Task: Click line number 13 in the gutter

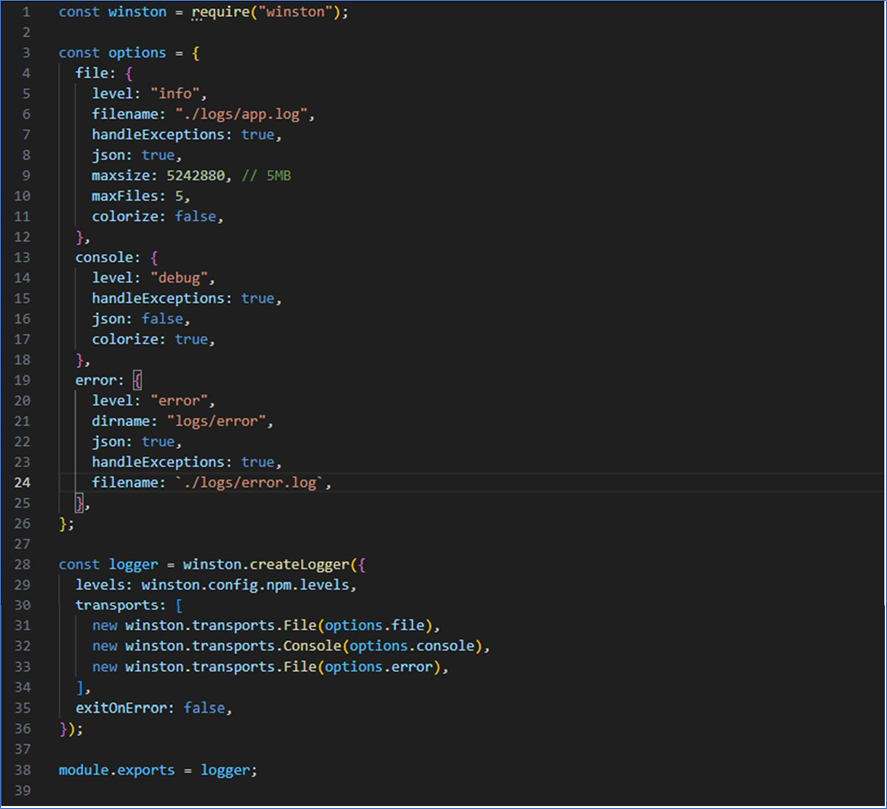Action: pos(22,258)
